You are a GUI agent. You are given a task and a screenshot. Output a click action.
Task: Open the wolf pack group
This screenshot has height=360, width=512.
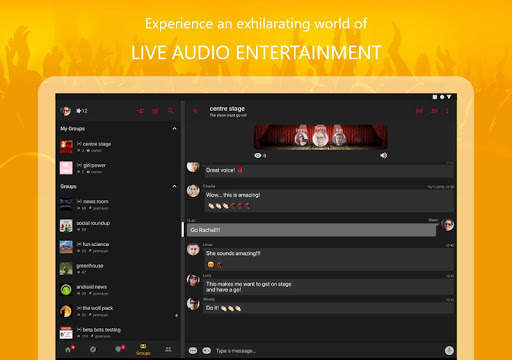(x=118, y=311)
